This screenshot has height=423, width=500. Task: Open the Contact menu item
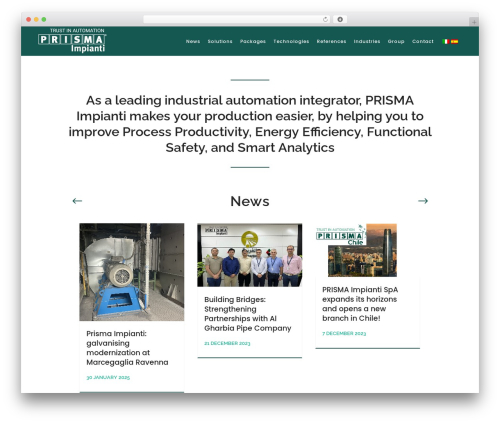[x=423, y=41]
